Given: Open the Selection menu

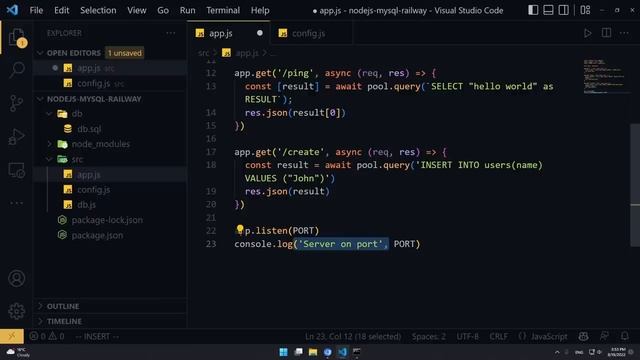Looking at the screenshot, I should (98, 10).
